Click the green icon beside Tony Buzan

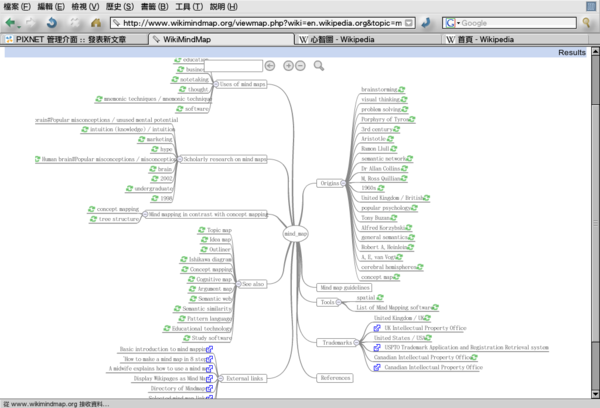click(393, 217)
